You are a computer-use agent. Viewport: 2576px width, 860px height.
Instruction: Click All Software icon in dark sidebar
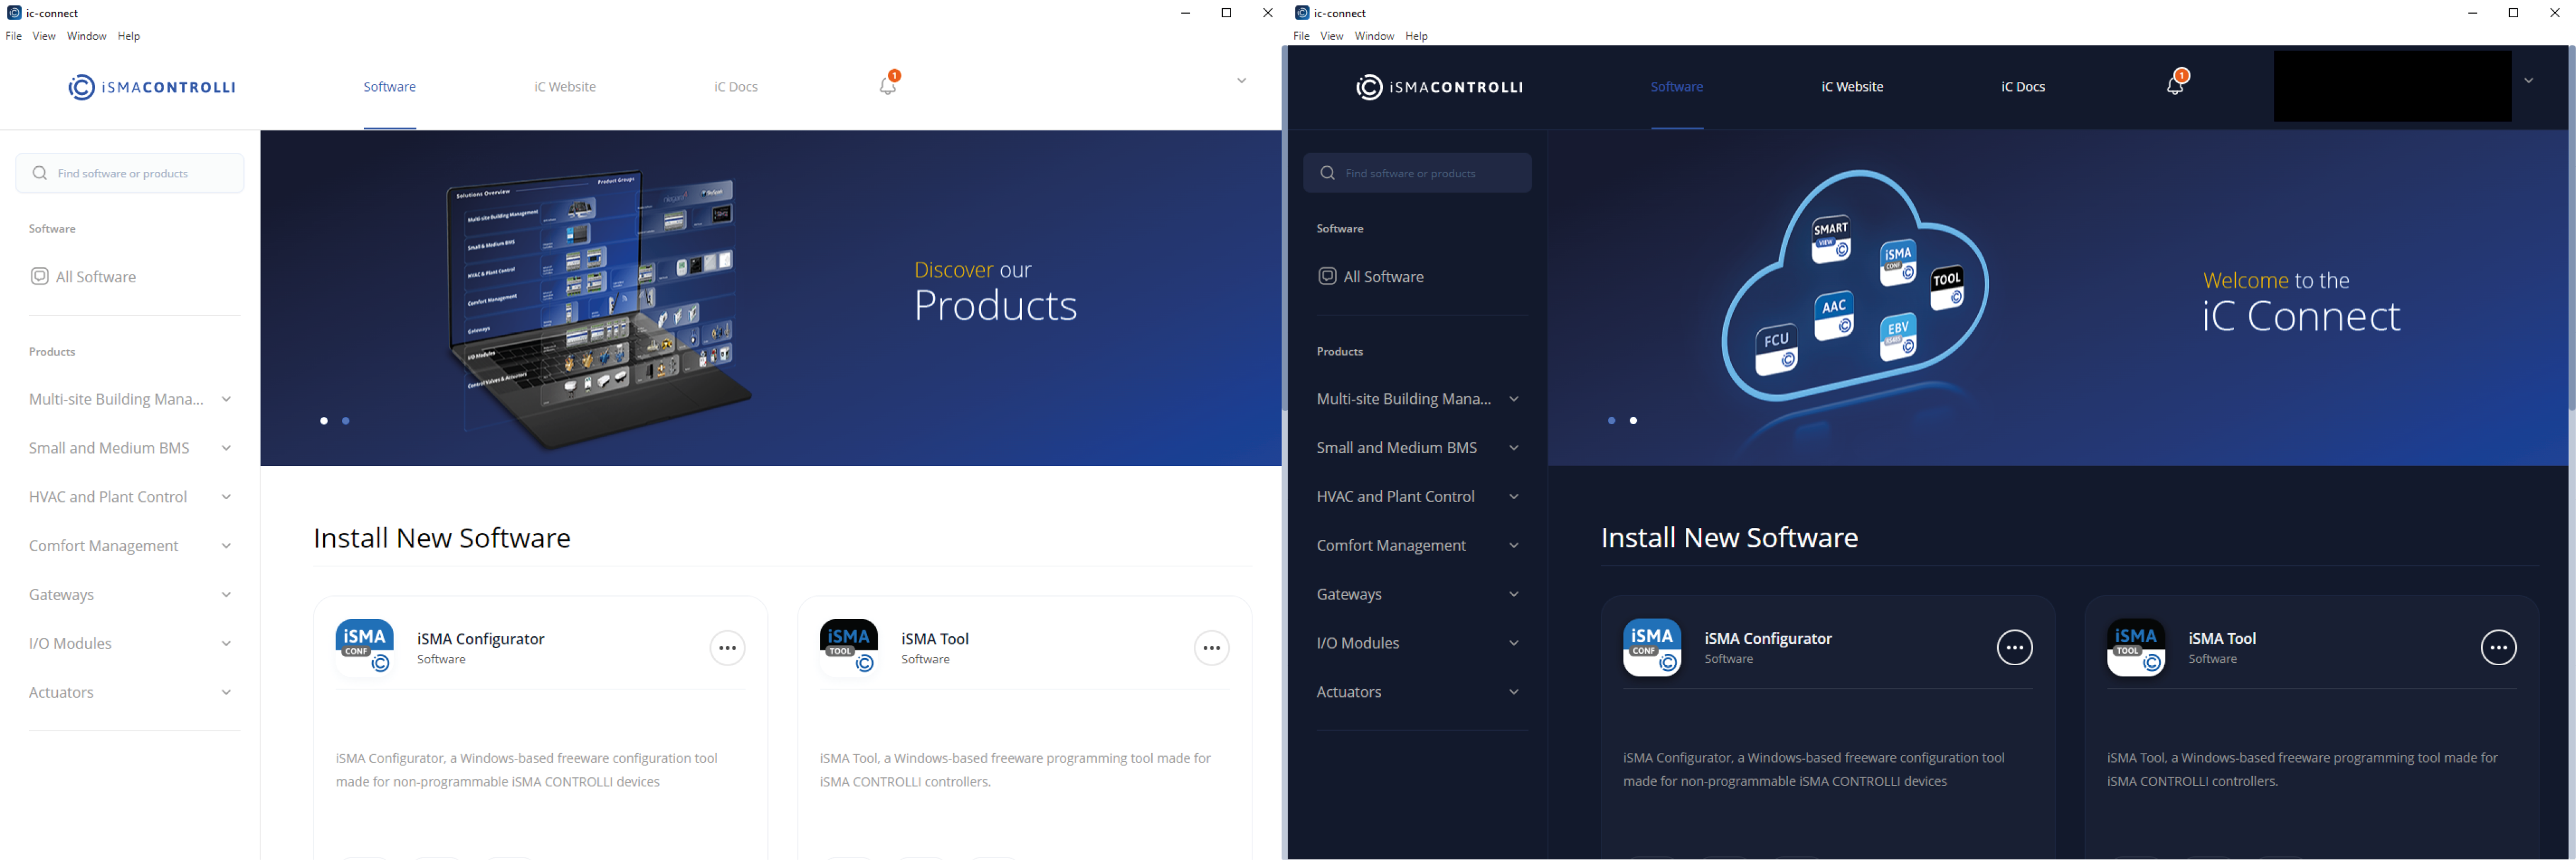(x=1327, y=276)
